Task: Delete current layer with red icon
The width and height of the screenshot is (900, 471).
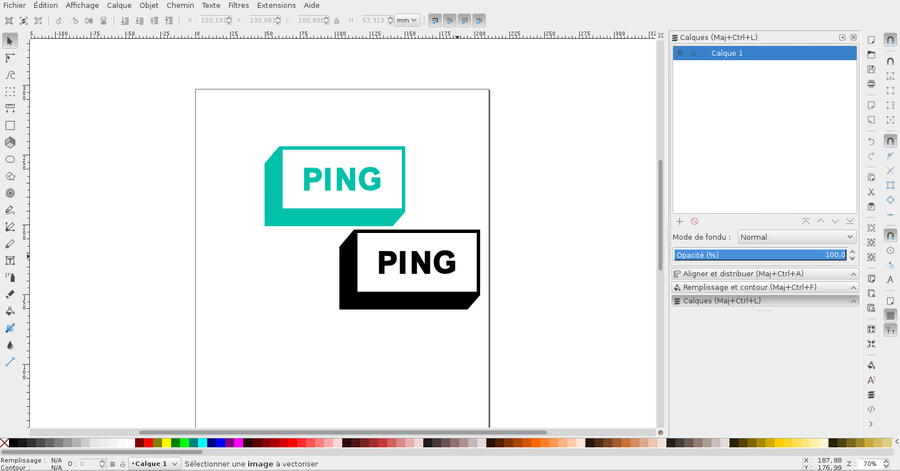Action: [x=694, y=221]
